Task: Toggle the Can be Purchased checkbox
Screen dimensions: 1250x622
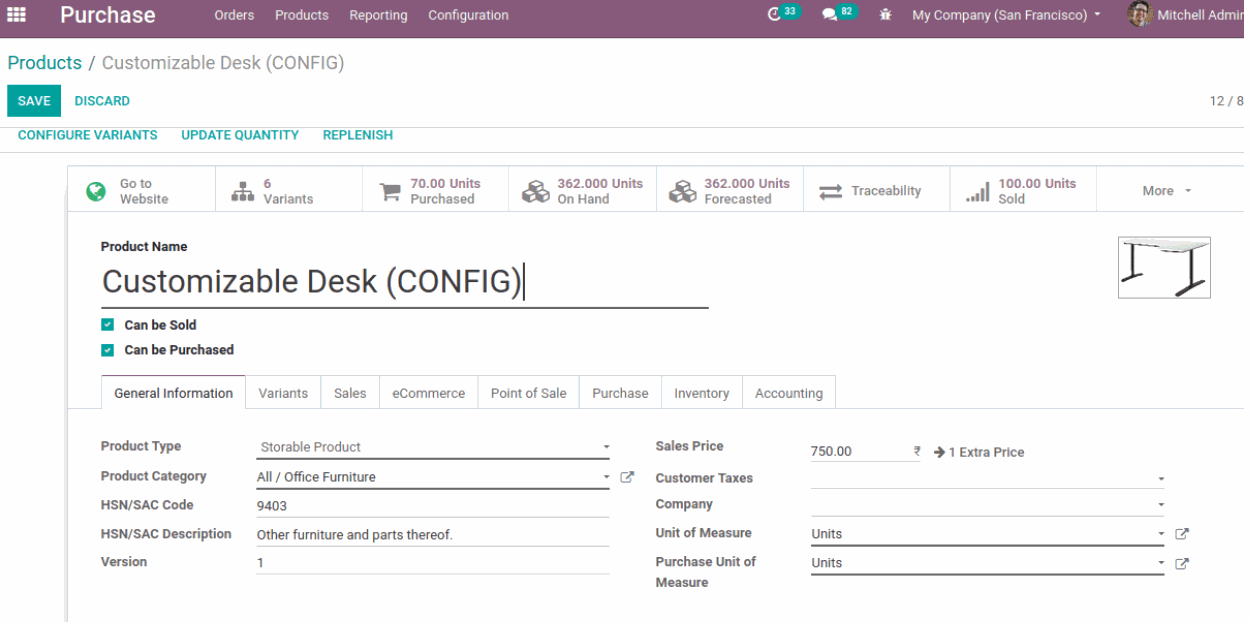Action: (108, 350)
